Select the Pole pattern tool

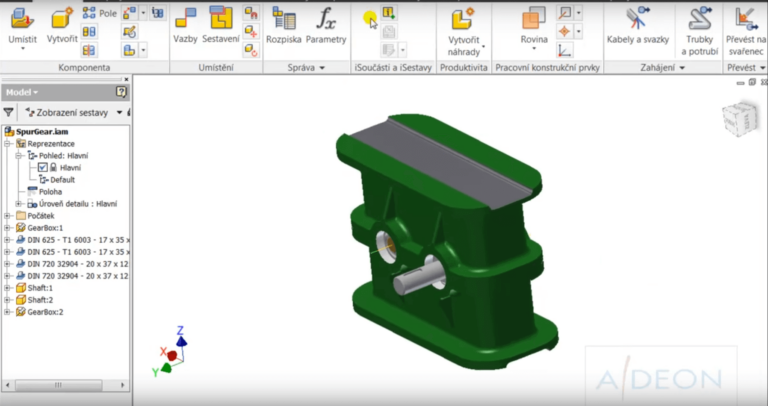click(100, 13)
